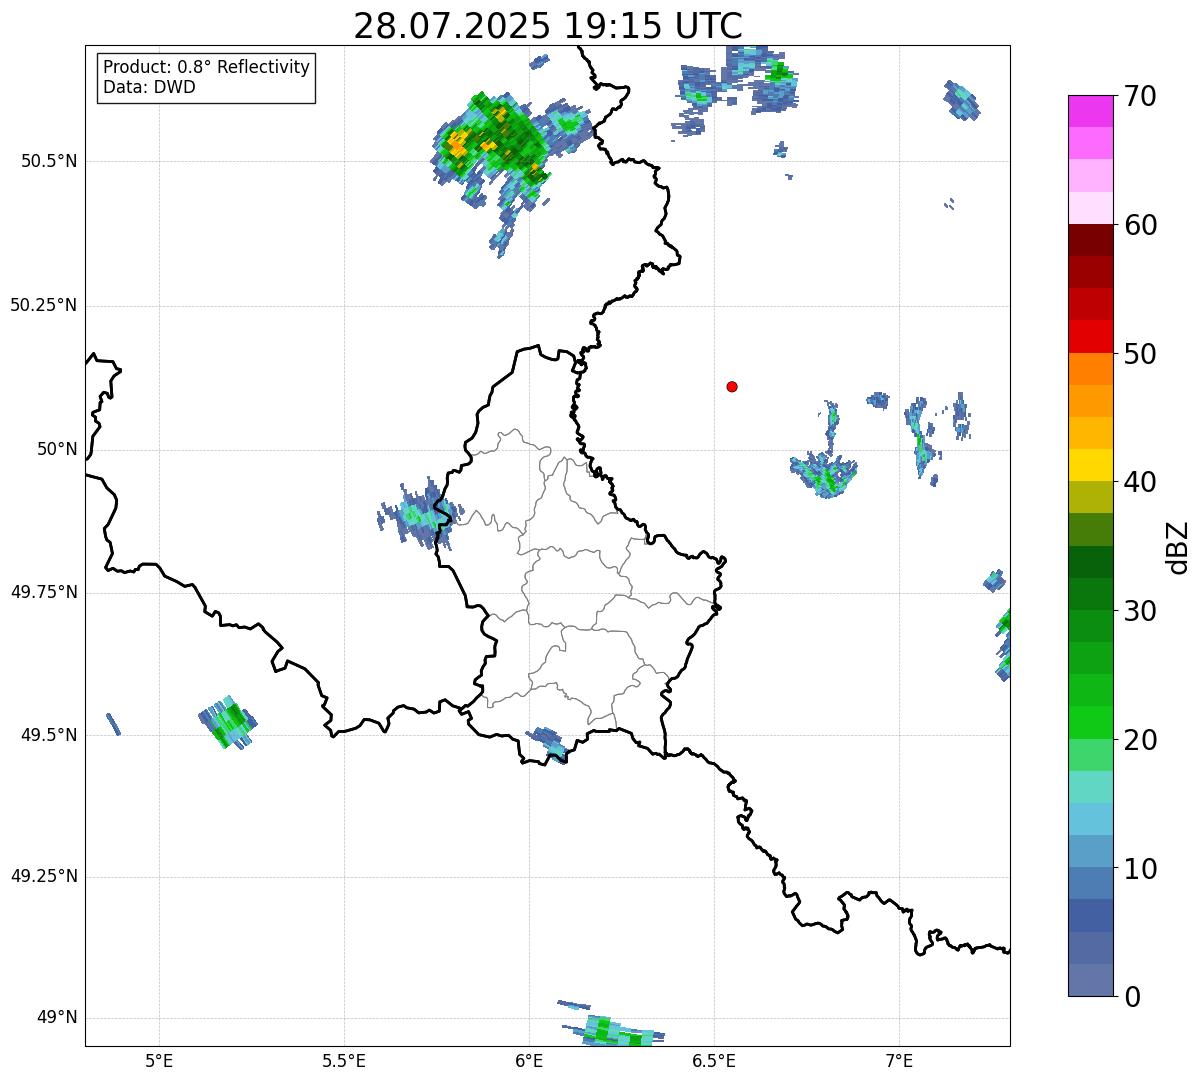Click the red station marker dot
1202x1081 pixels.
(x=732, y=386)
